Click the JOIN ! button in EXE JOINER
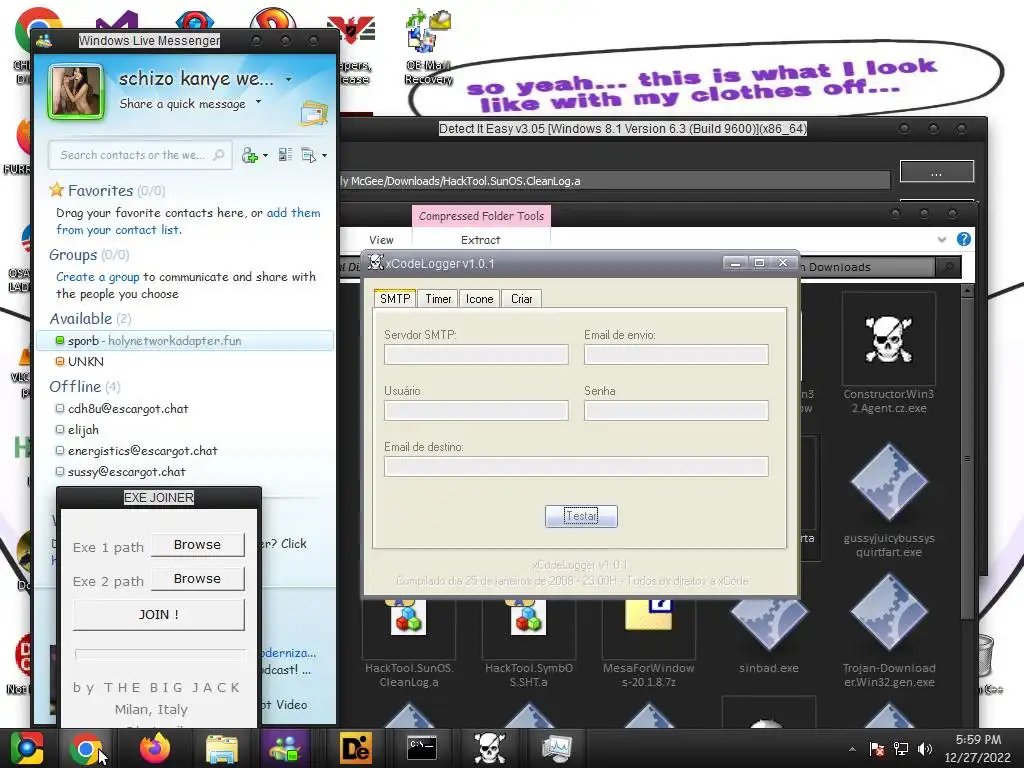The width and height of the screenshot is (1024, 768). (159, 615)
